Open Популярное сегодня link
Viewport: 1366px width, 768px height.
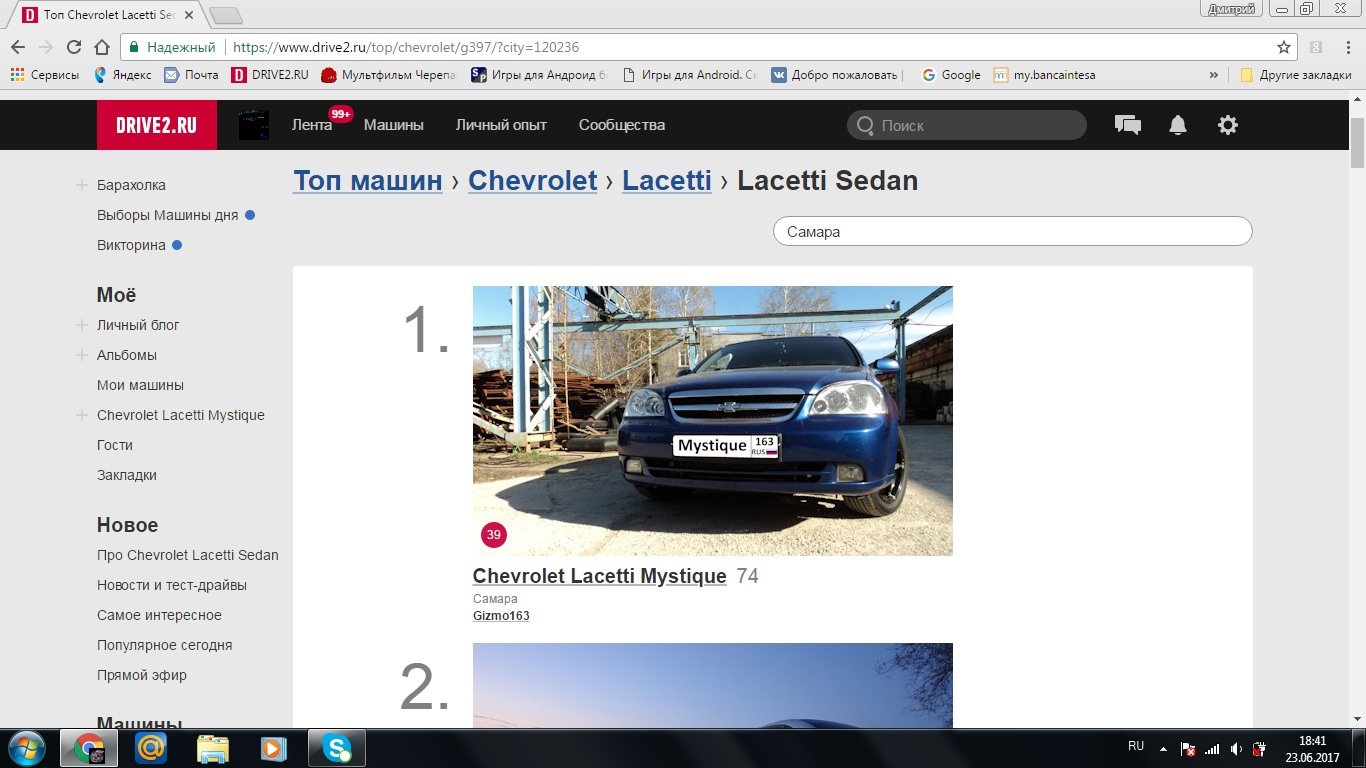(165, 645)
